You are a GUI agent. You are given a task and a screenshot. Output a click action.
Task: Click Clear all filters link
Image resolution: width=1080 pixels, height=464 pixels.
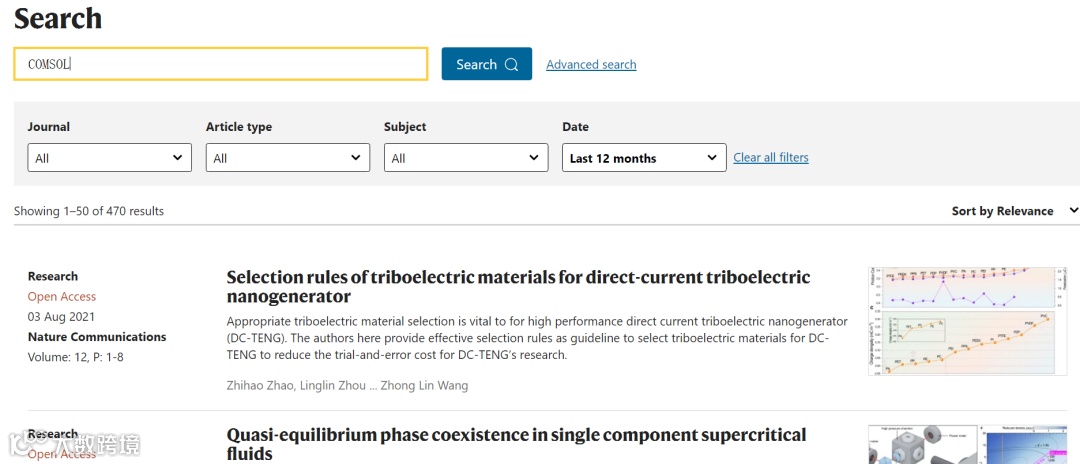pyautogui.click(x=770, y=158)
